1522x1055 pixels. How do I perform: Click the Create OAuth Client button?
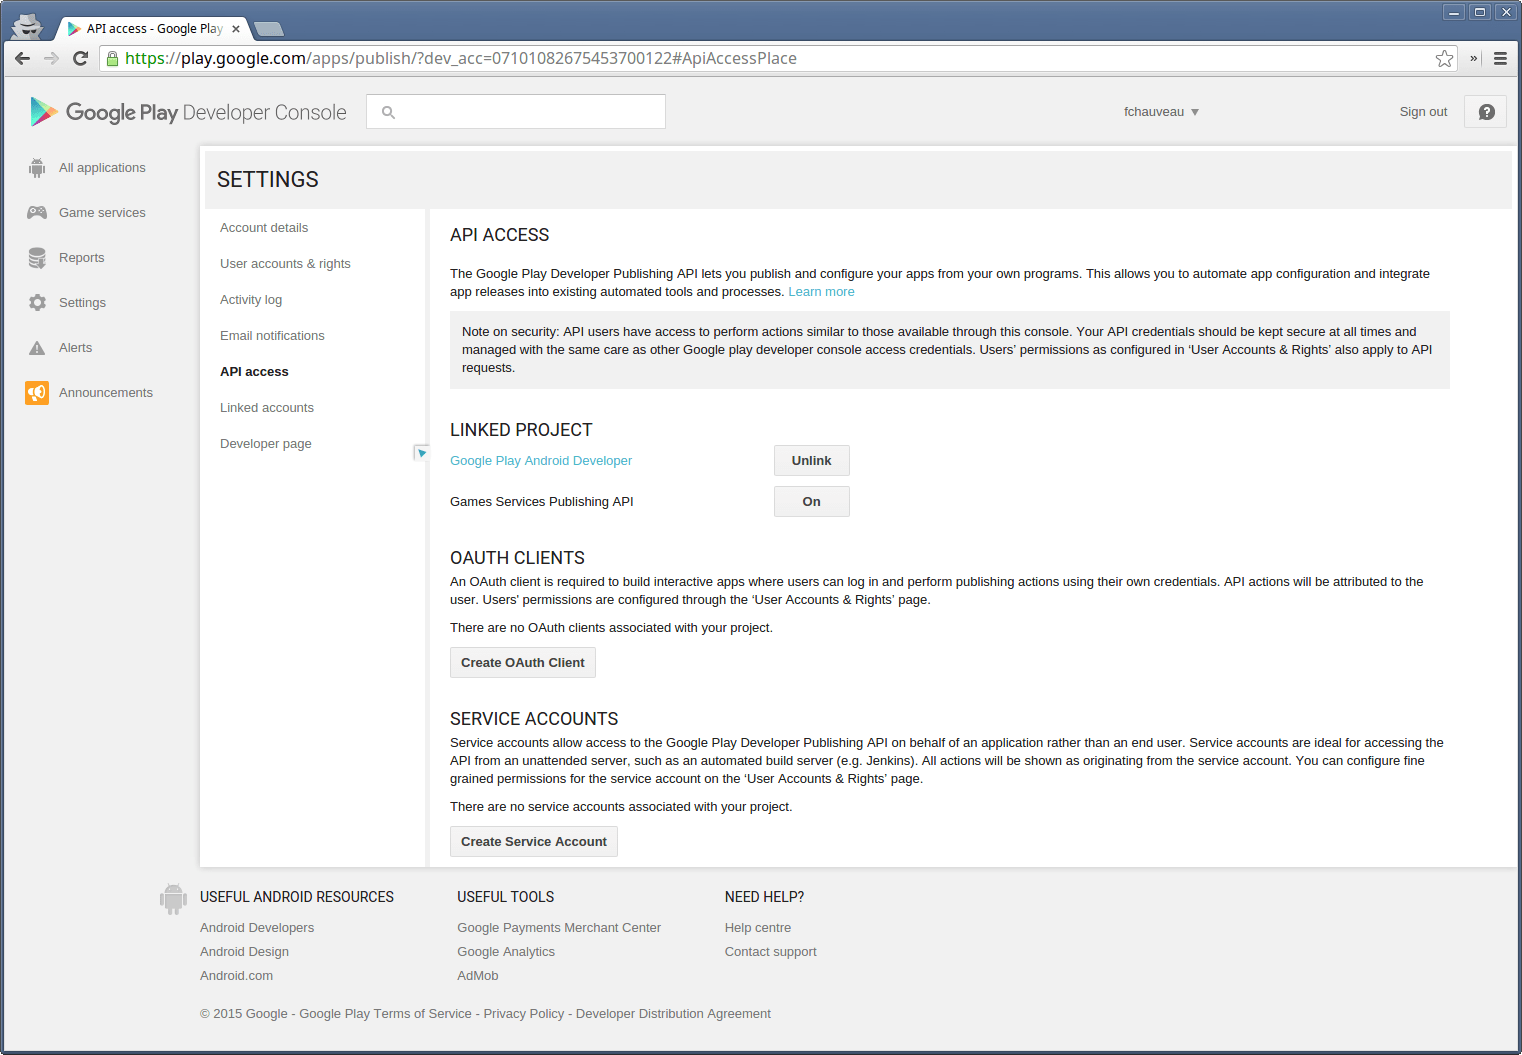click(x=522, y=663)
